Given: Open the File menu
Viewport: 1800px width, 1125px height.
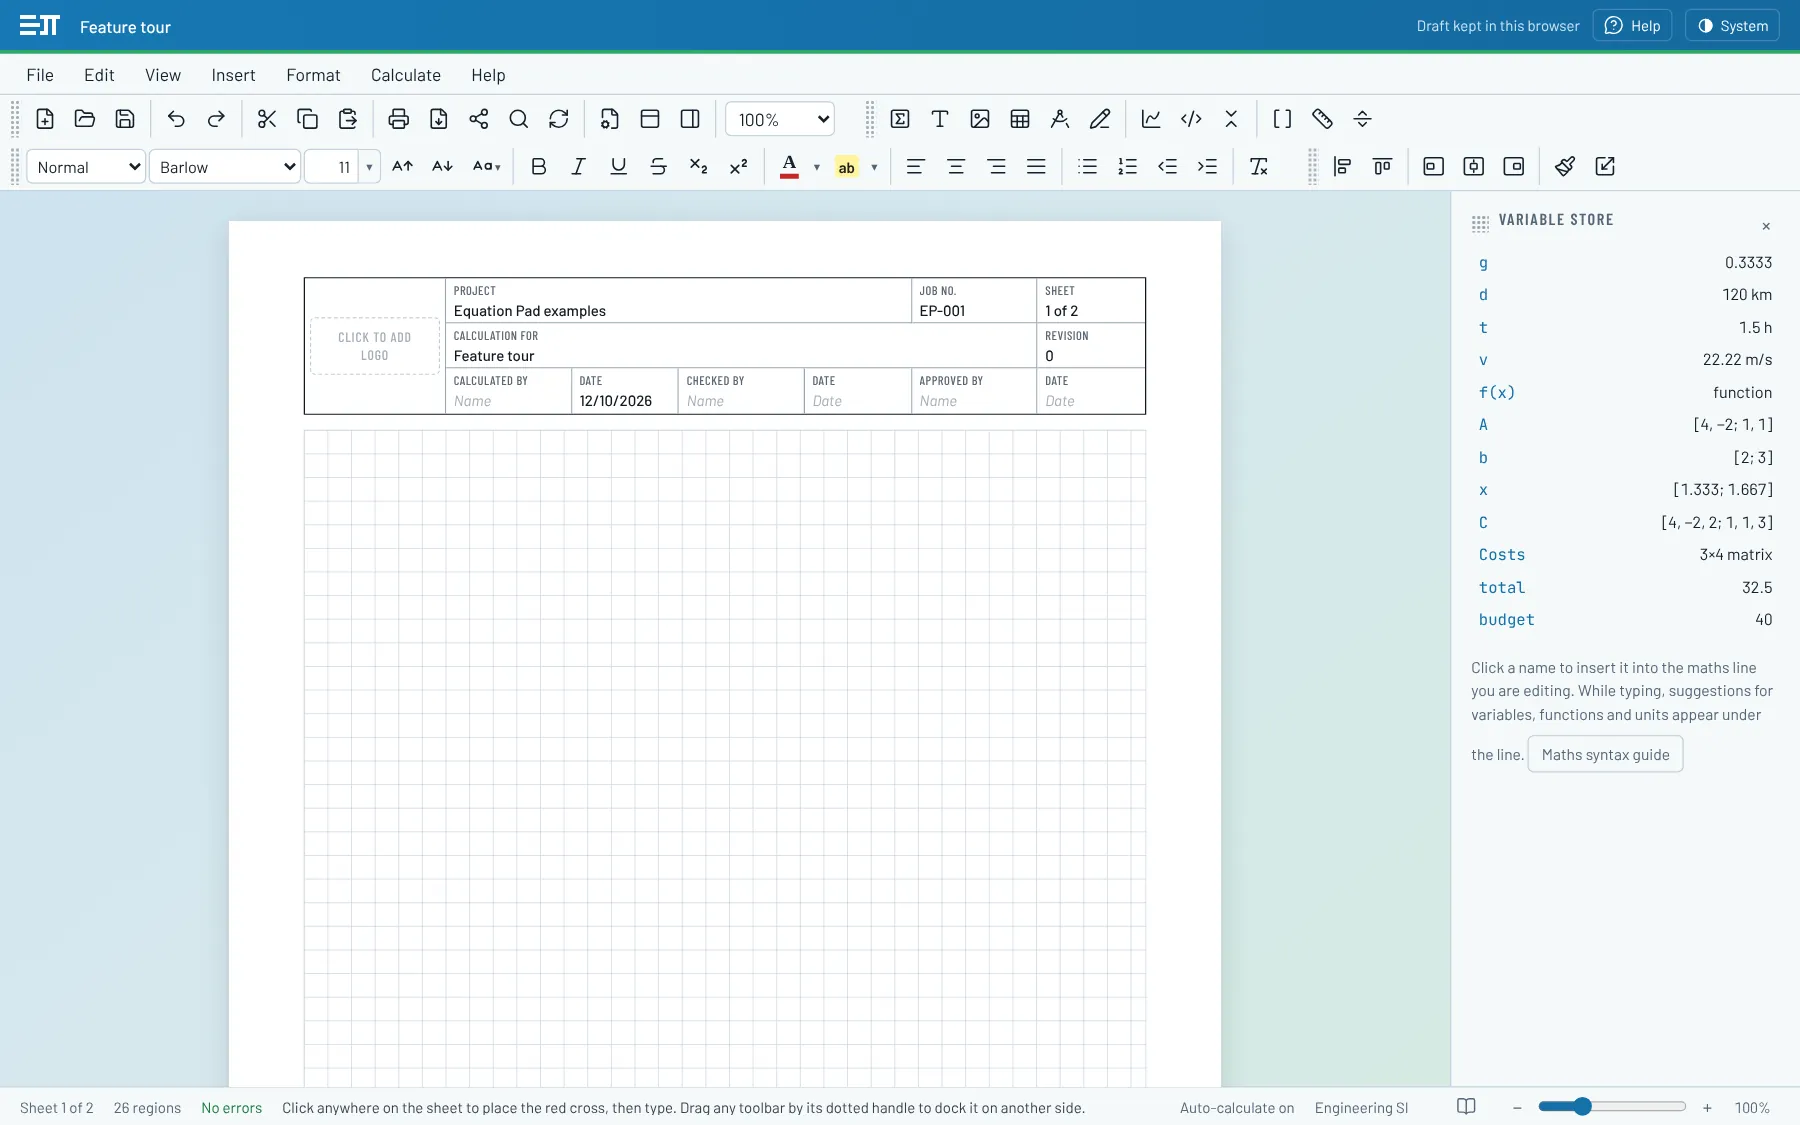Looking at the screenshot, I should (x=40, y=75).
